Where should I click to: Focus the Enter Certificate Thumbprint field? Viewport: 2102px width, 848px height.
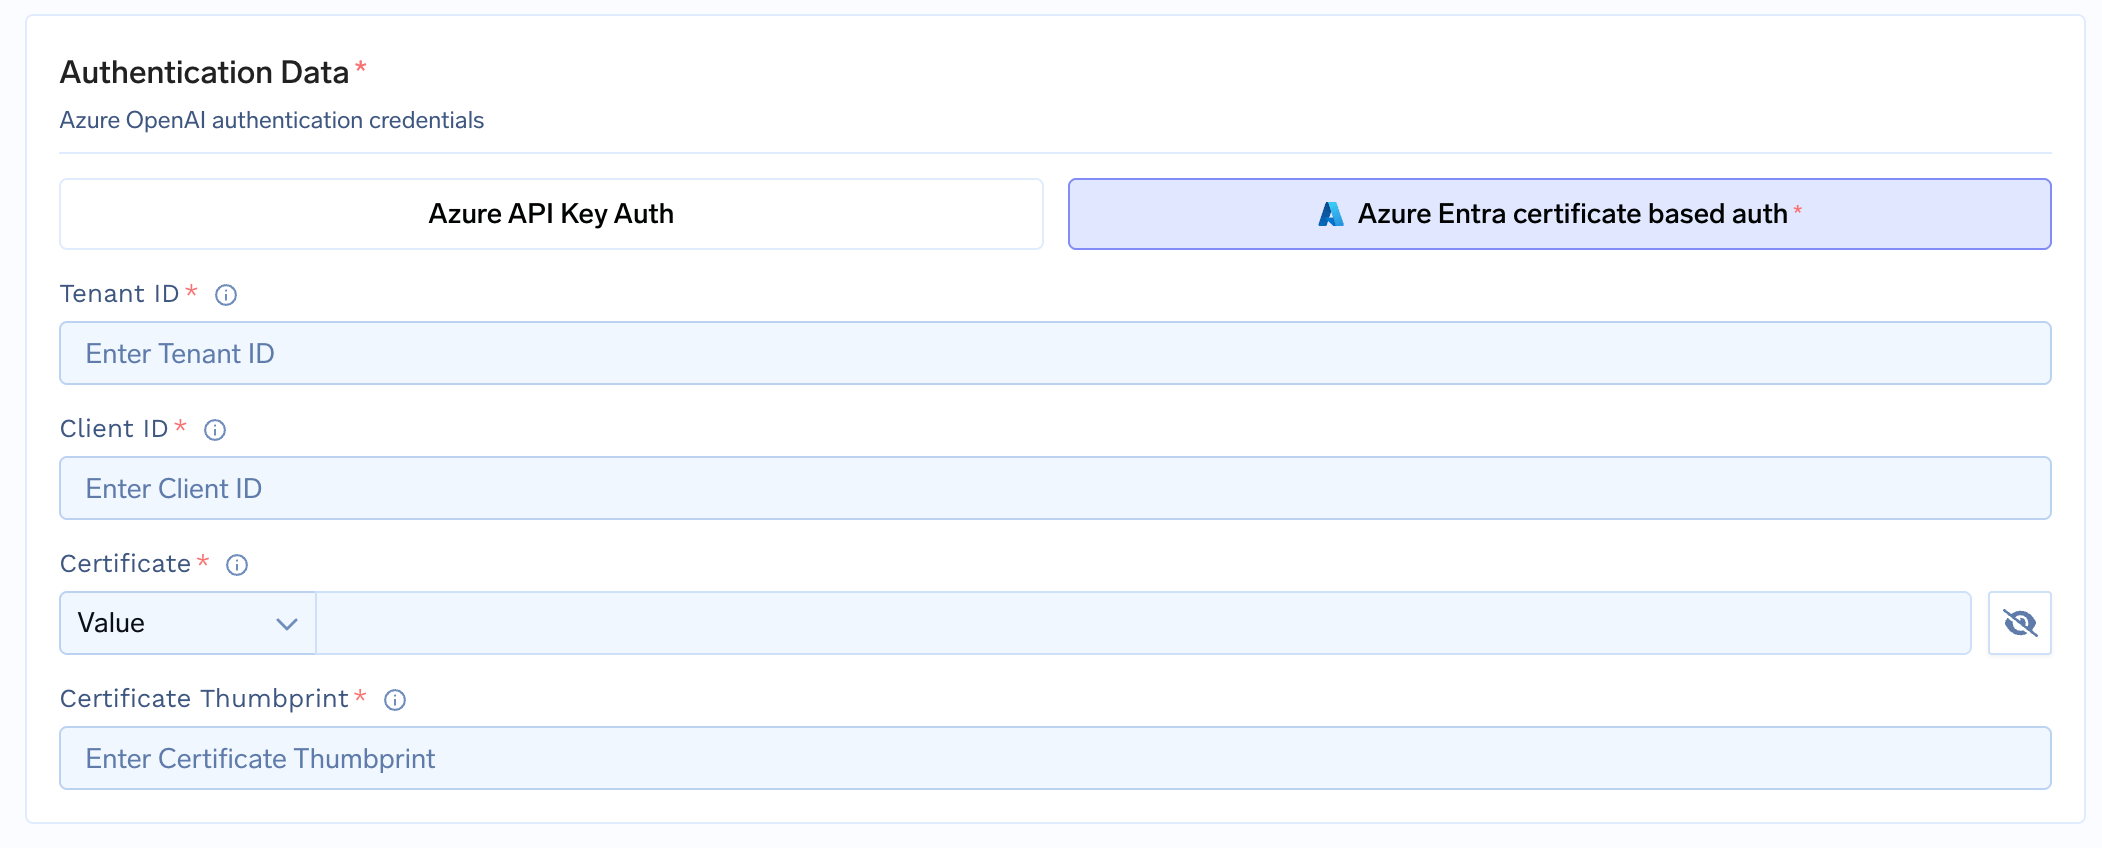tap(1055, 758)
